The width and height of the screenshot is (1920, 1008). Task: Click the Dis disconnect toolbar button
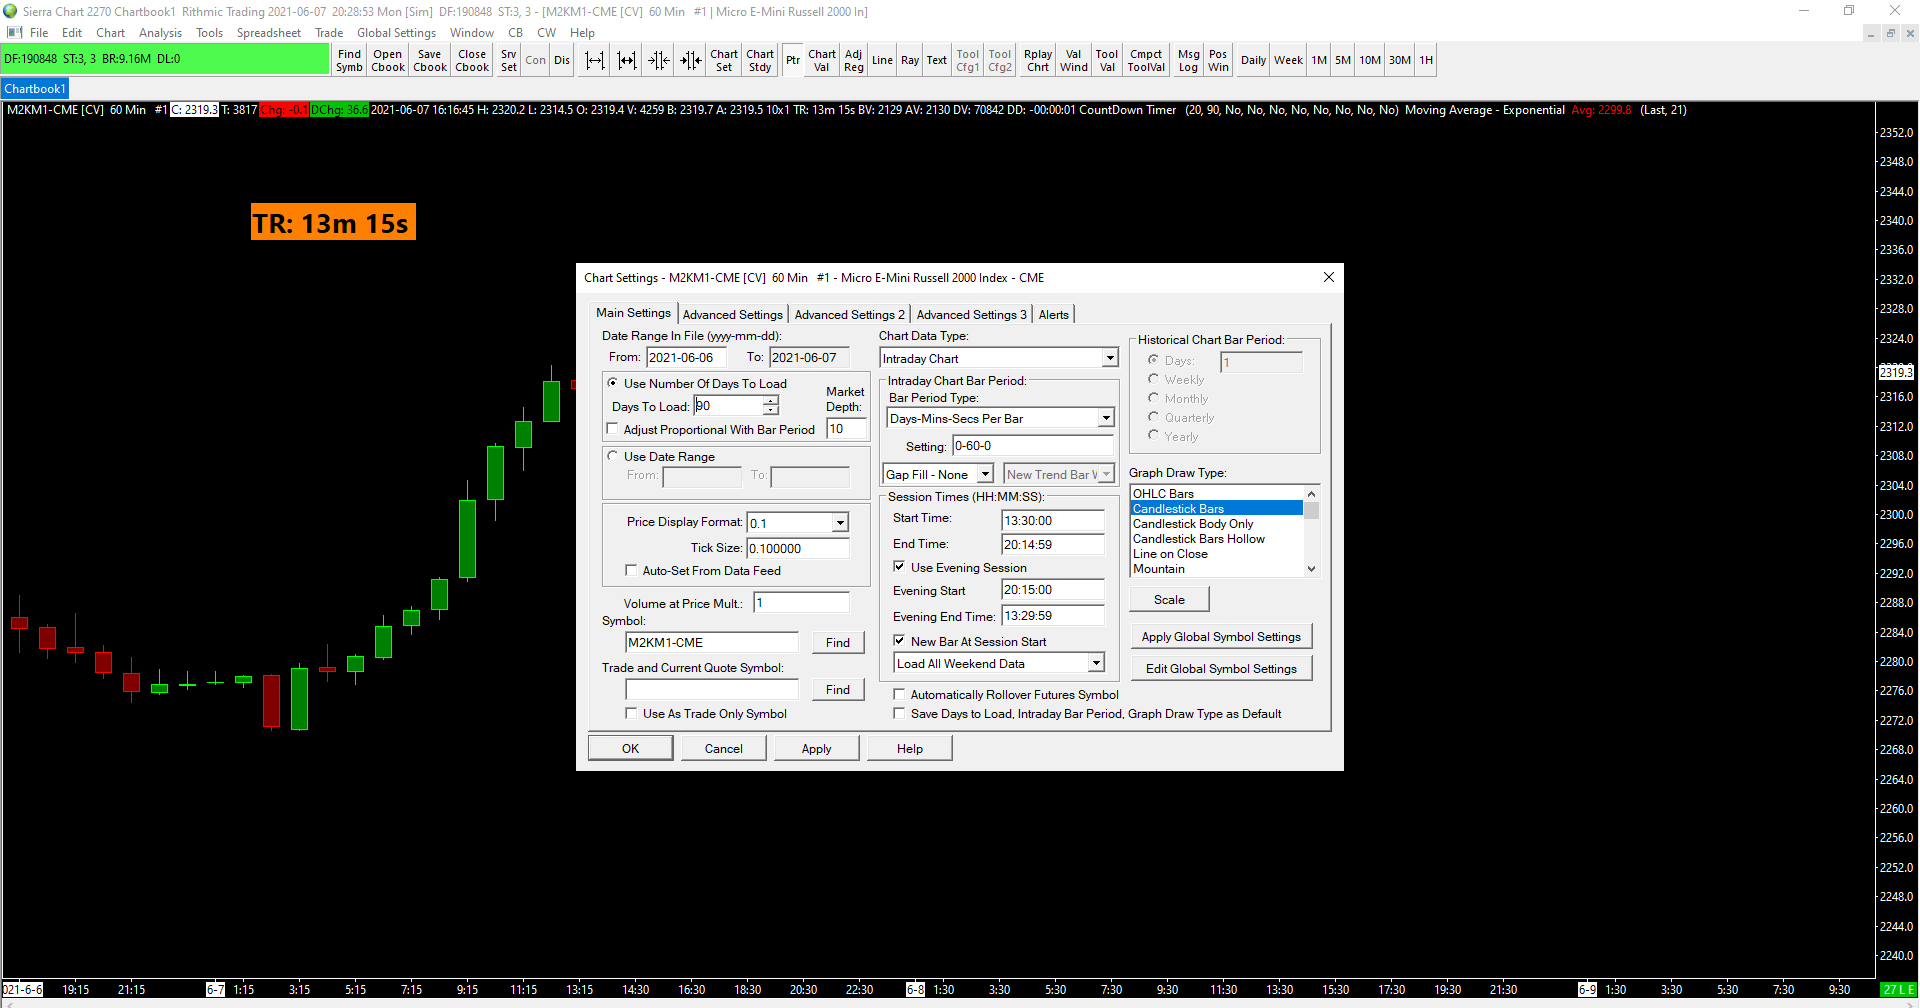coord(562,60)
